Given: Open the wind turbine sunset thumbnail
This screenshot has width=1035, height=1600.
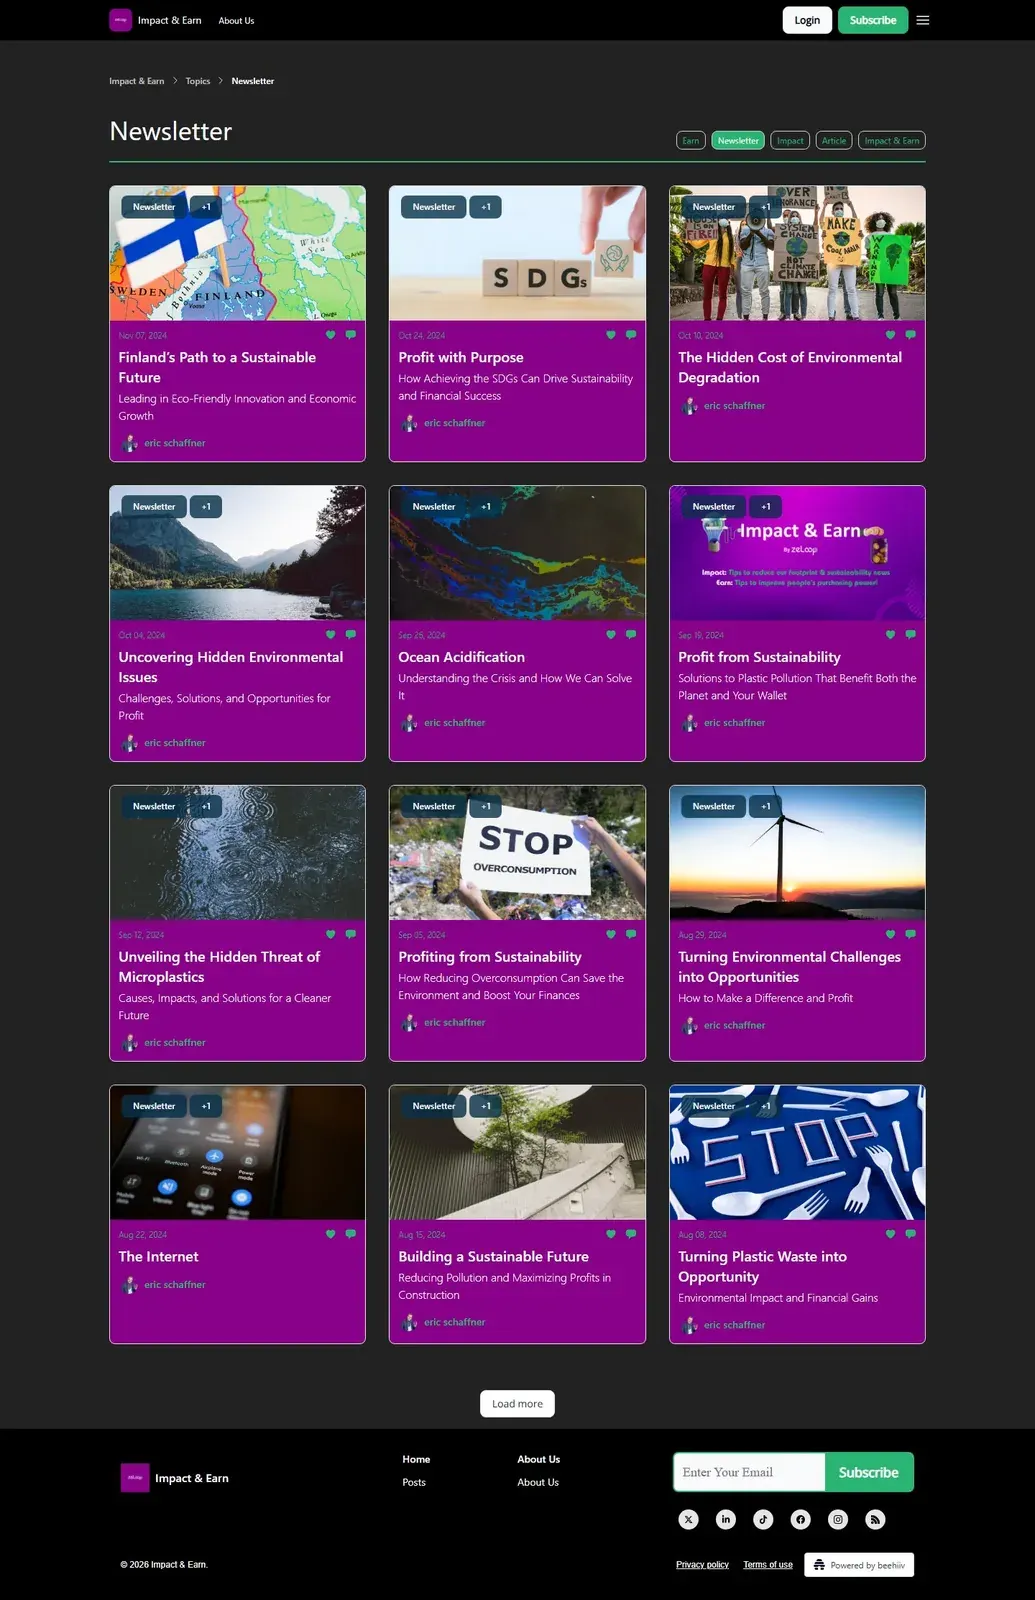Looking at the screenshot, I should 797,853.
